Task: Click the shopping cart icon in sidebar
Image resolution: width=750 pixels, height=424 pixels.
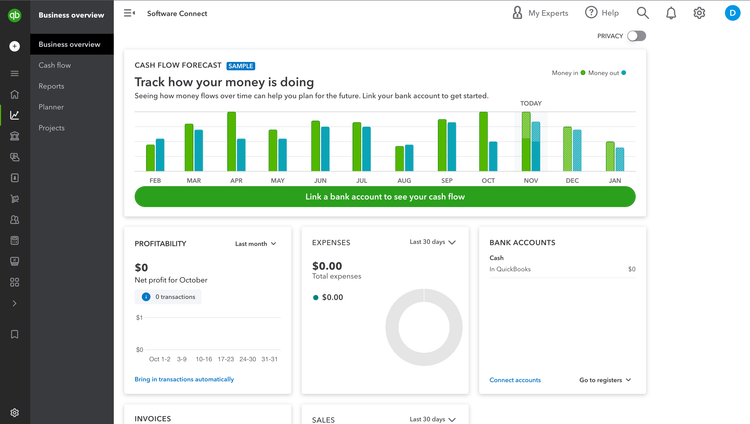Action: pyautogui.click(x=15, y=199)
